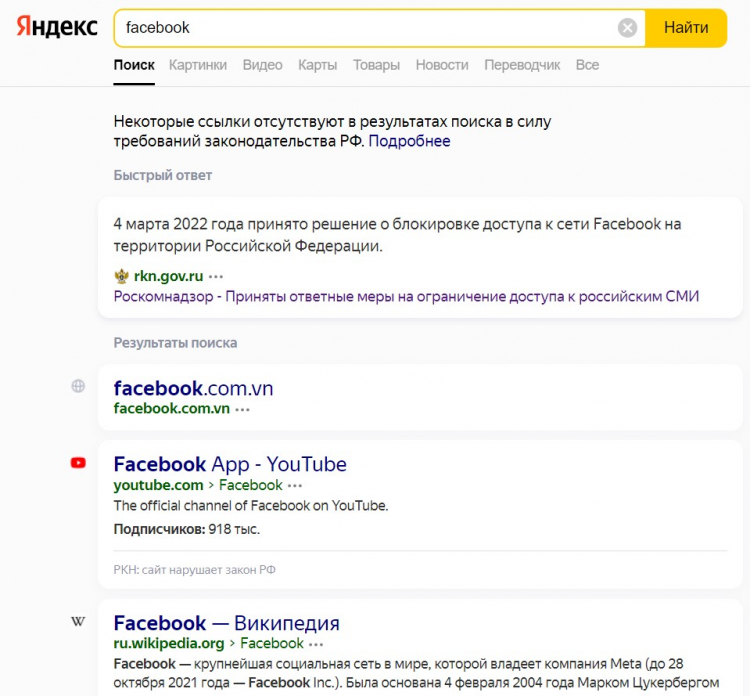Screen dimensions: 750x696
Task: Switch to the Картинки tab
Action: pos(198,65)
